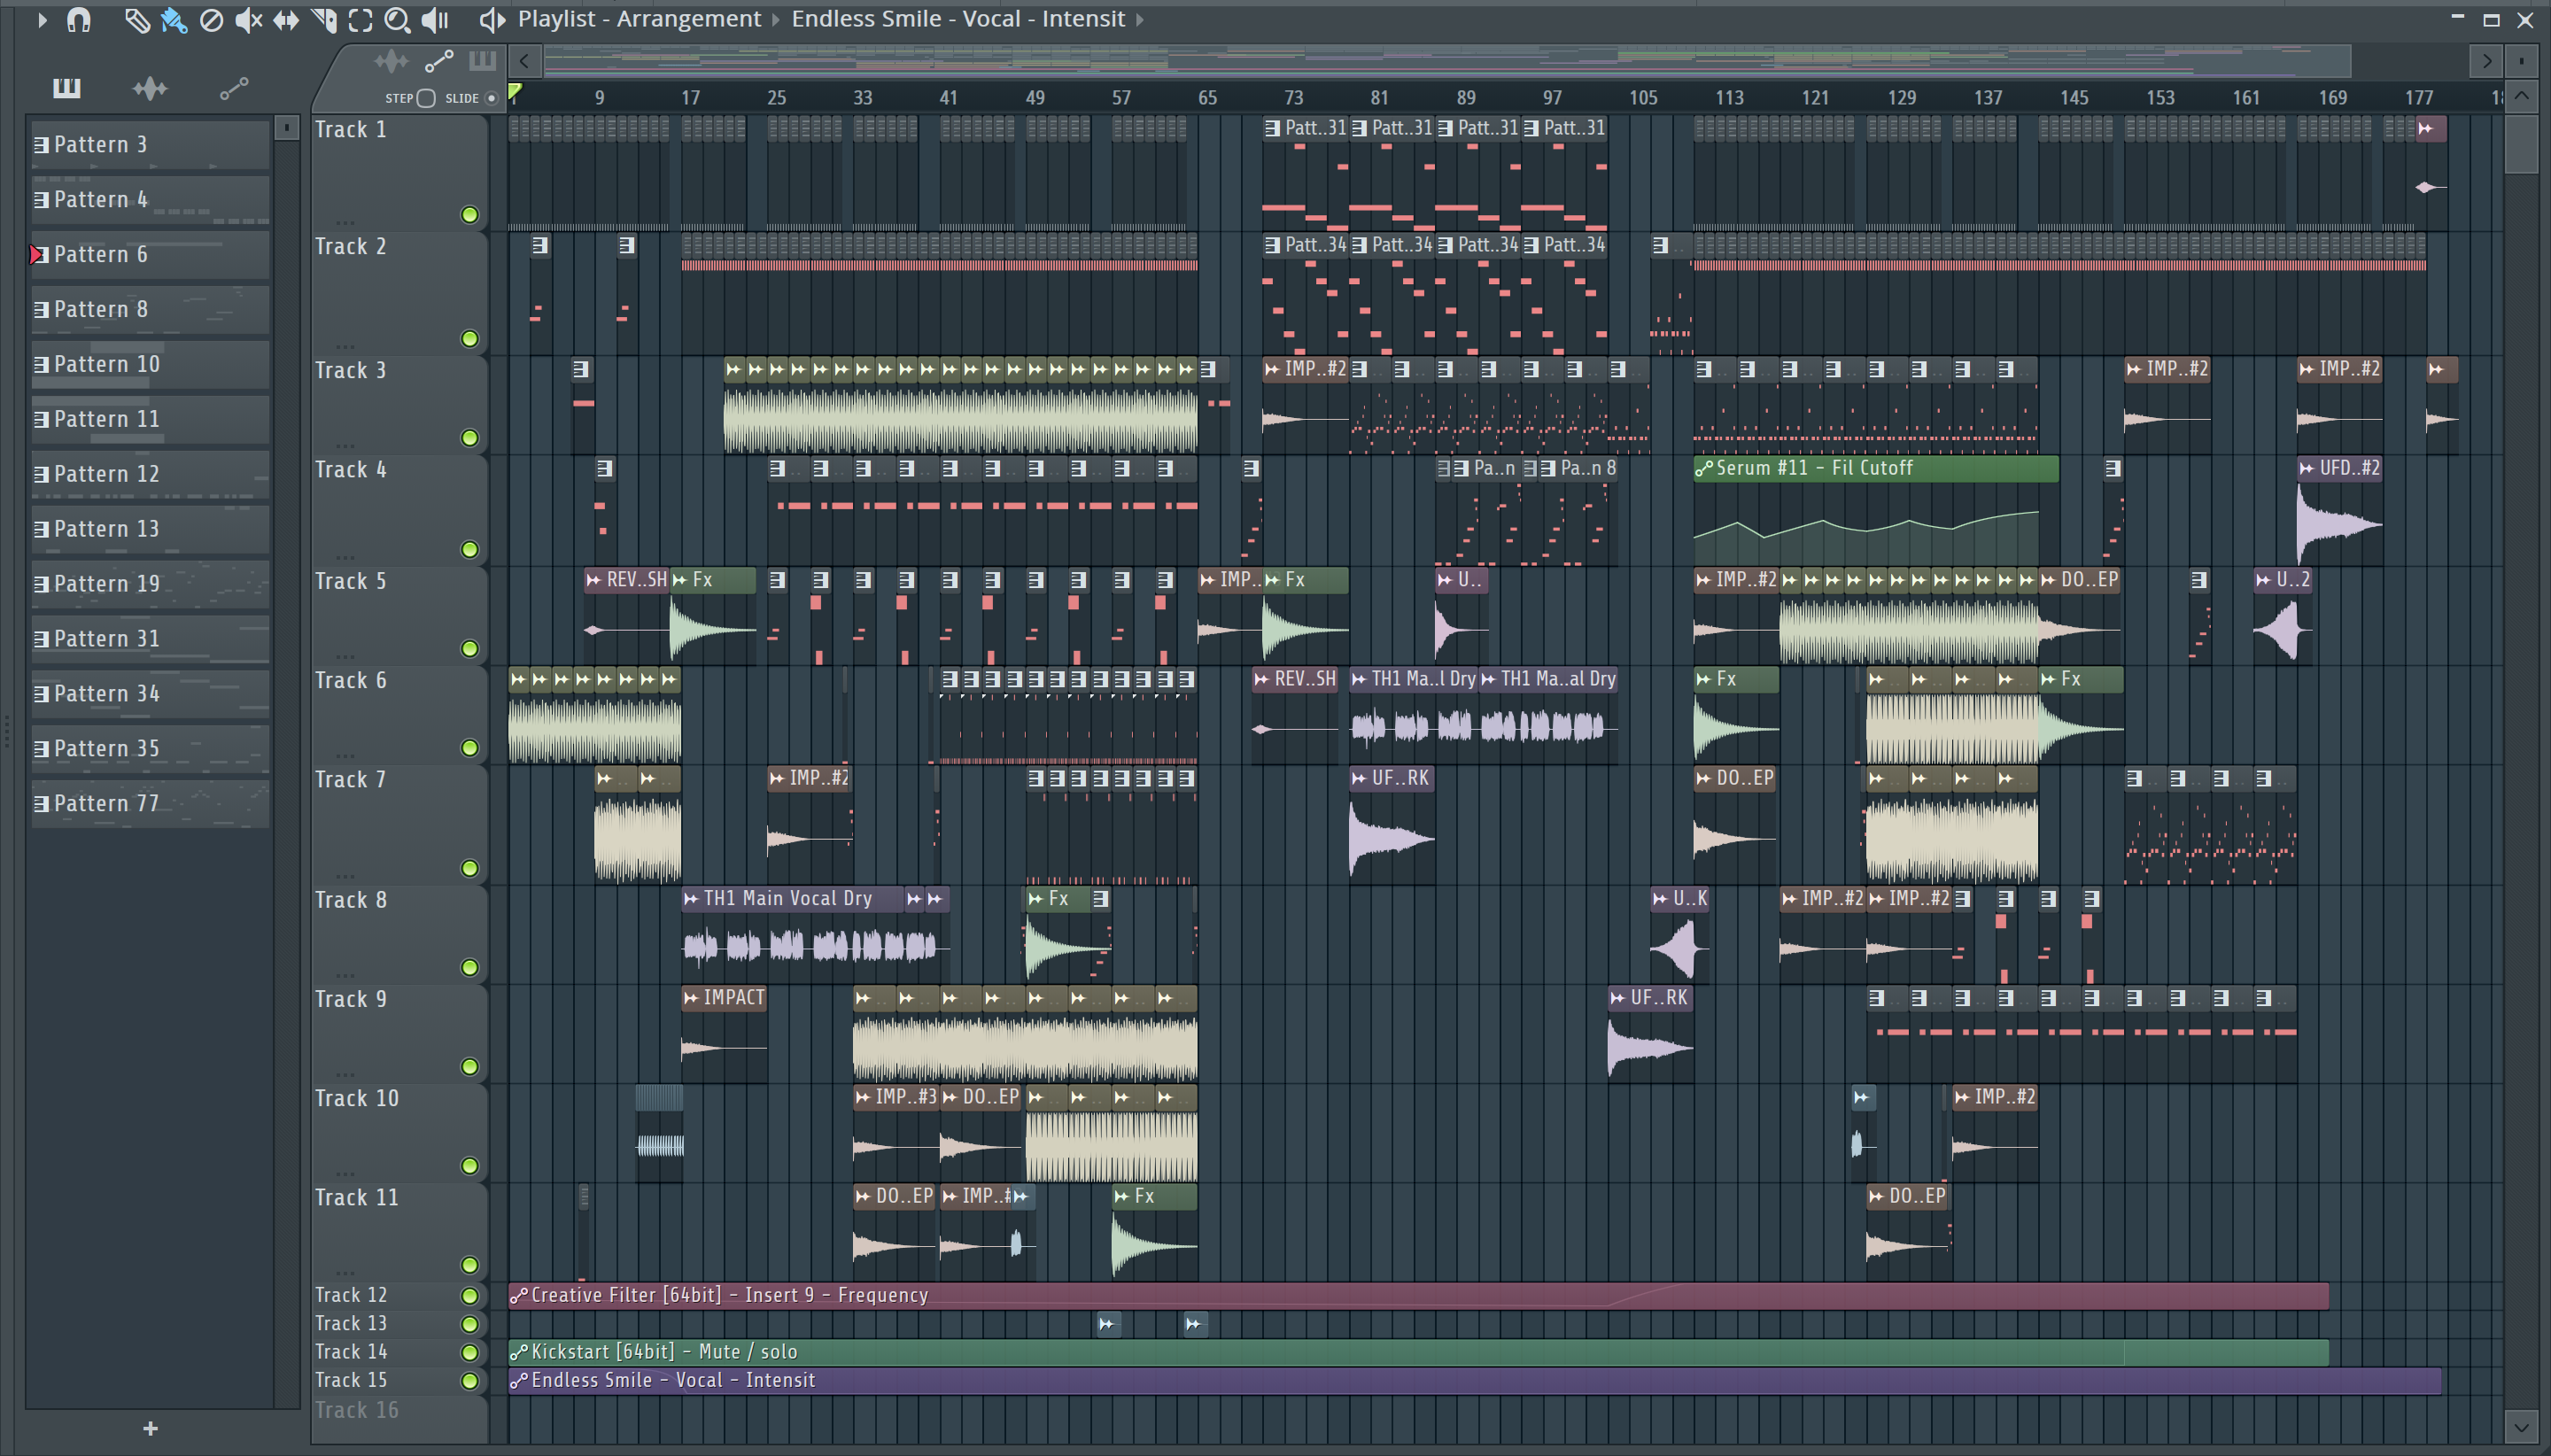Select Pattern 19 in the picker
The width and height of the screenshot is (2551, 1456).
[x=150, y=584]
